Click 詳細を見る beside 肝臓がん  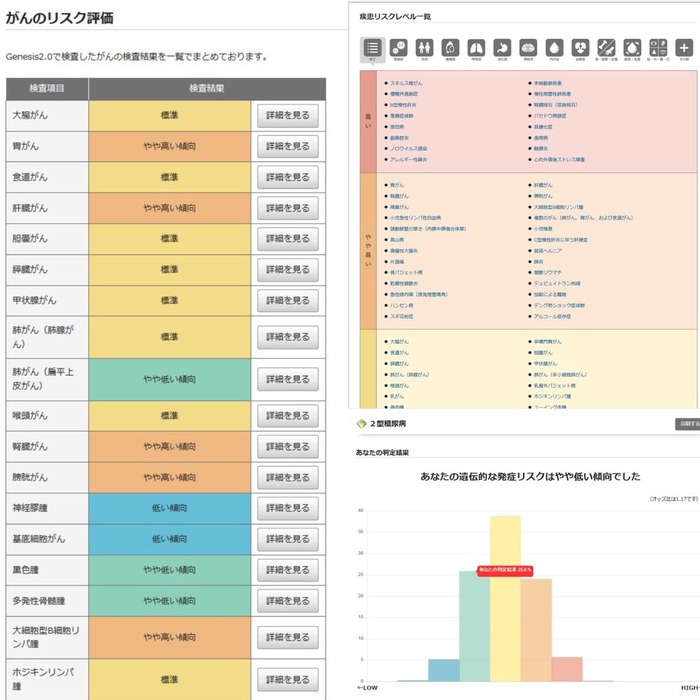point(288,208)
